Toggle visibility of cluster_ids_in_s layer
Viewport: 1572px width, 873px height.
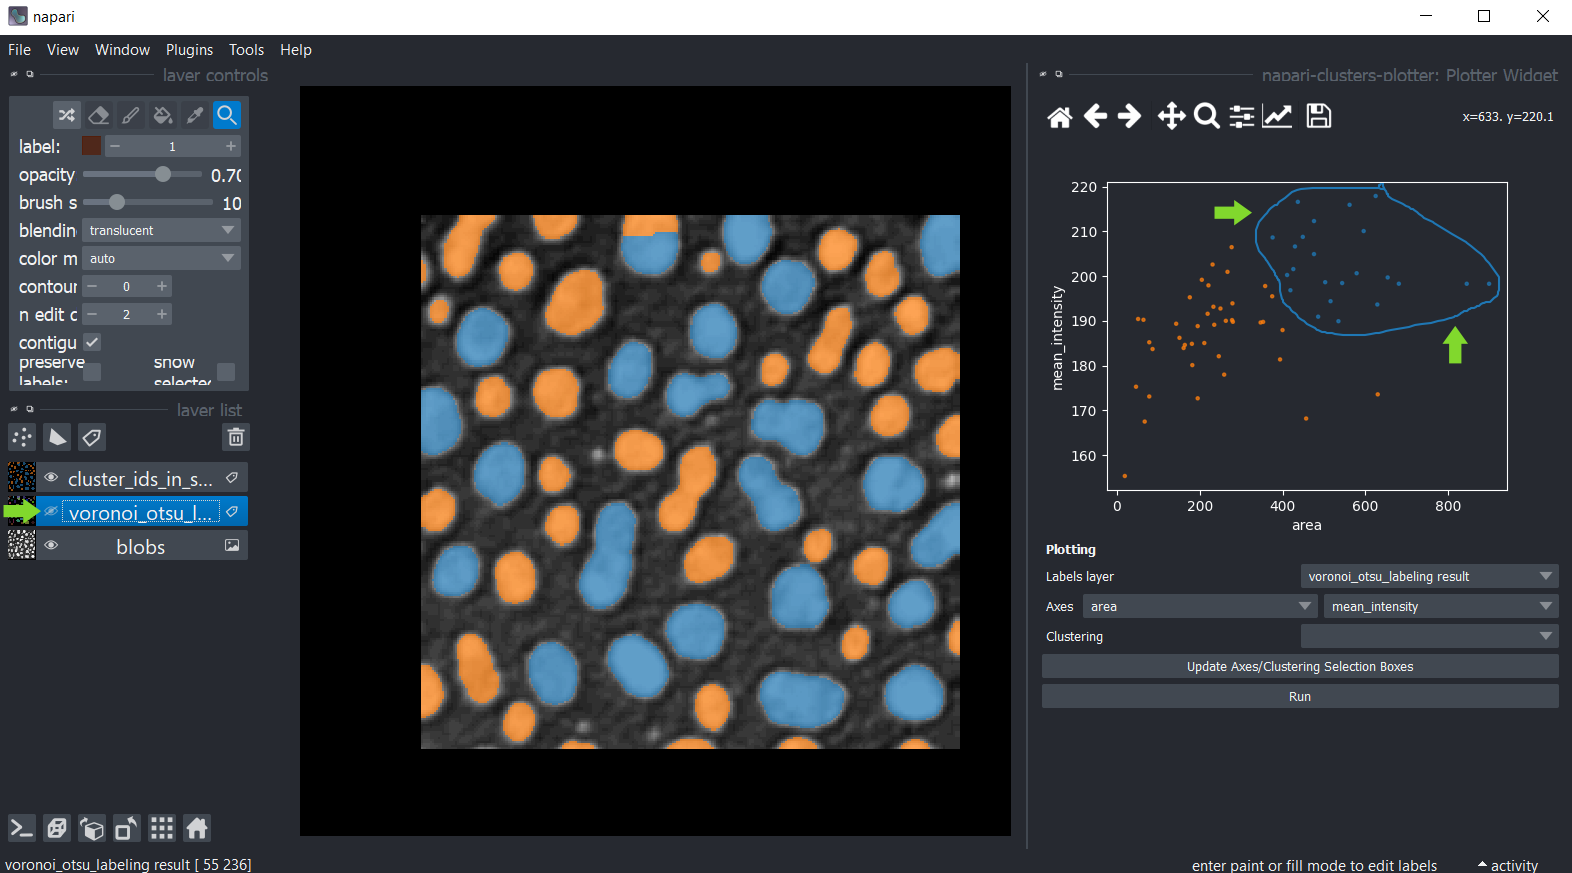point(51,478)
